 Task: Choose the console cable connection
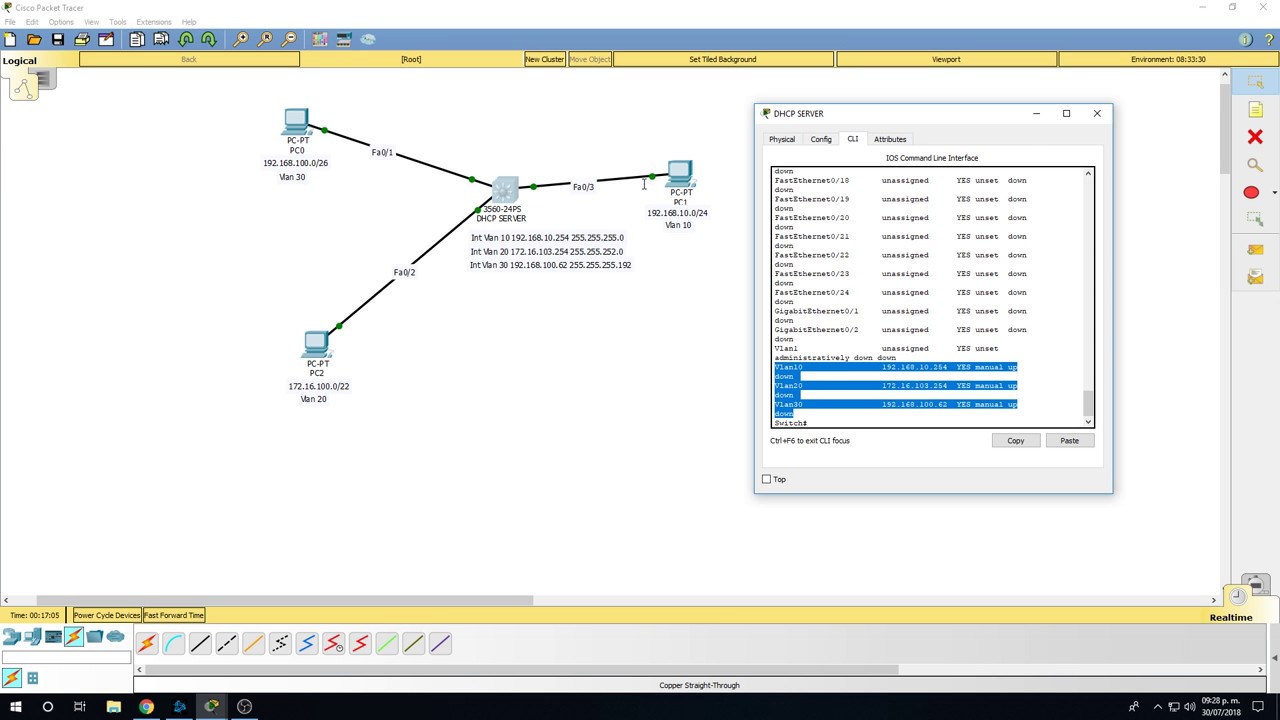point(174,644)
